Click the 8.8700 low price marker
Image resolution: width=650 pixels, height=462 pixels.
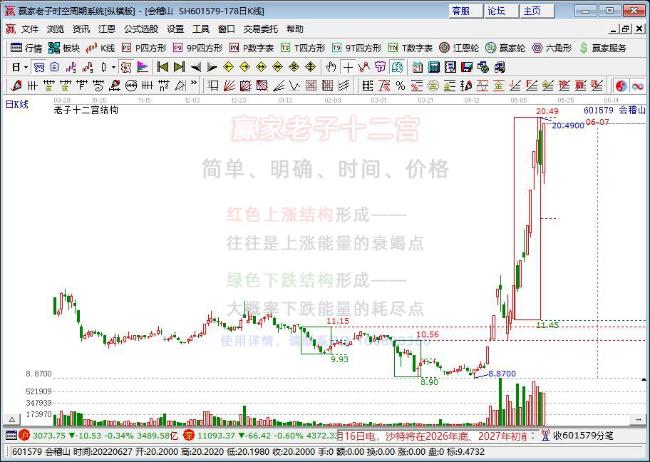502,374
